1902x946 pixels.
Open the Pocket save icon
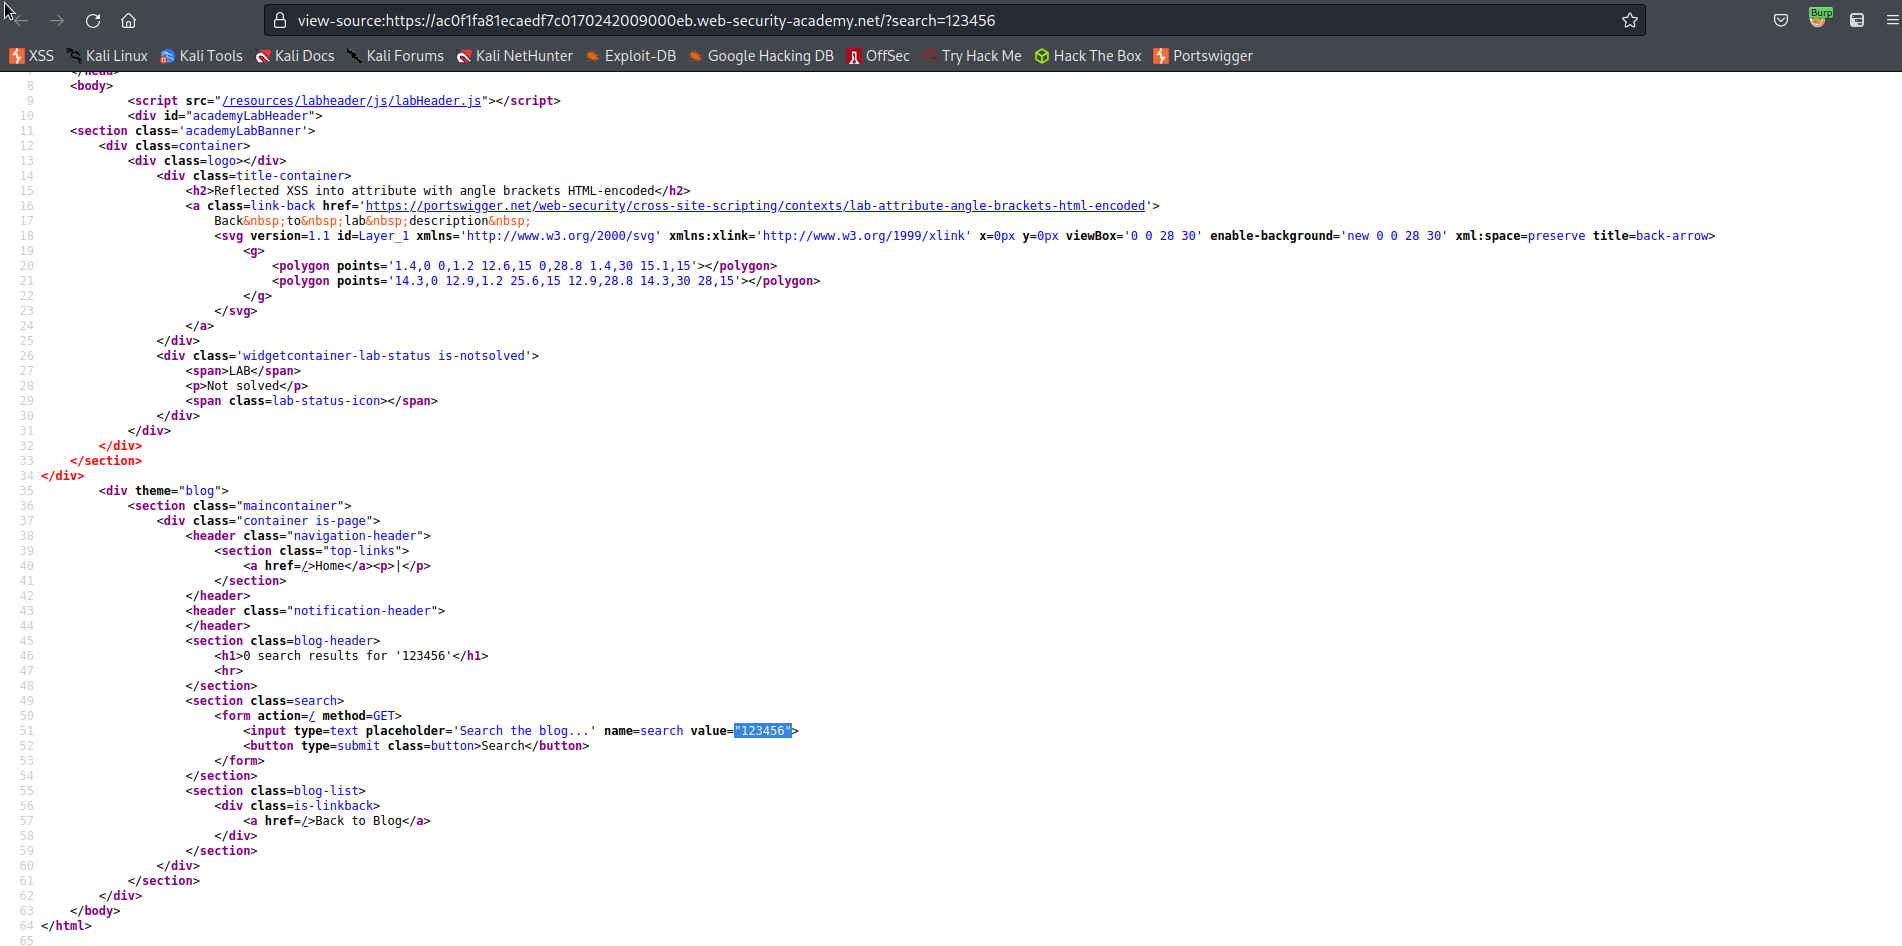pyautogui.click(x=1781, y=20)
